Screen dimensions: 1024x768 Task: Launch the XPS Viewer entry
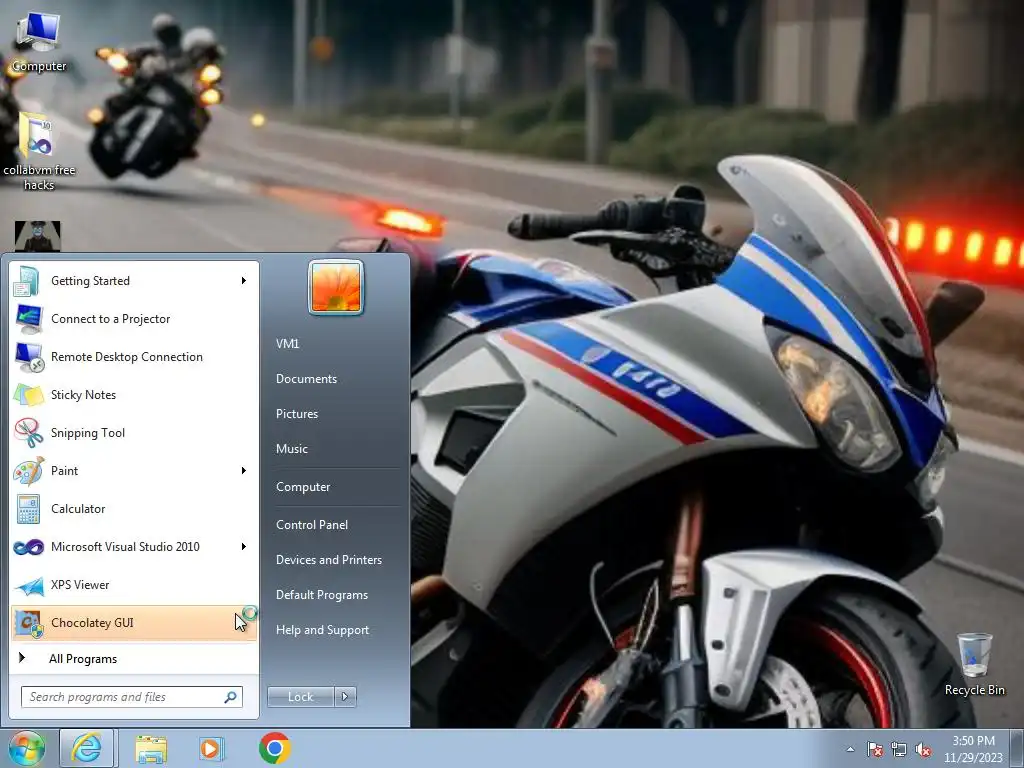pyautogui.click(x=134, y=584)
